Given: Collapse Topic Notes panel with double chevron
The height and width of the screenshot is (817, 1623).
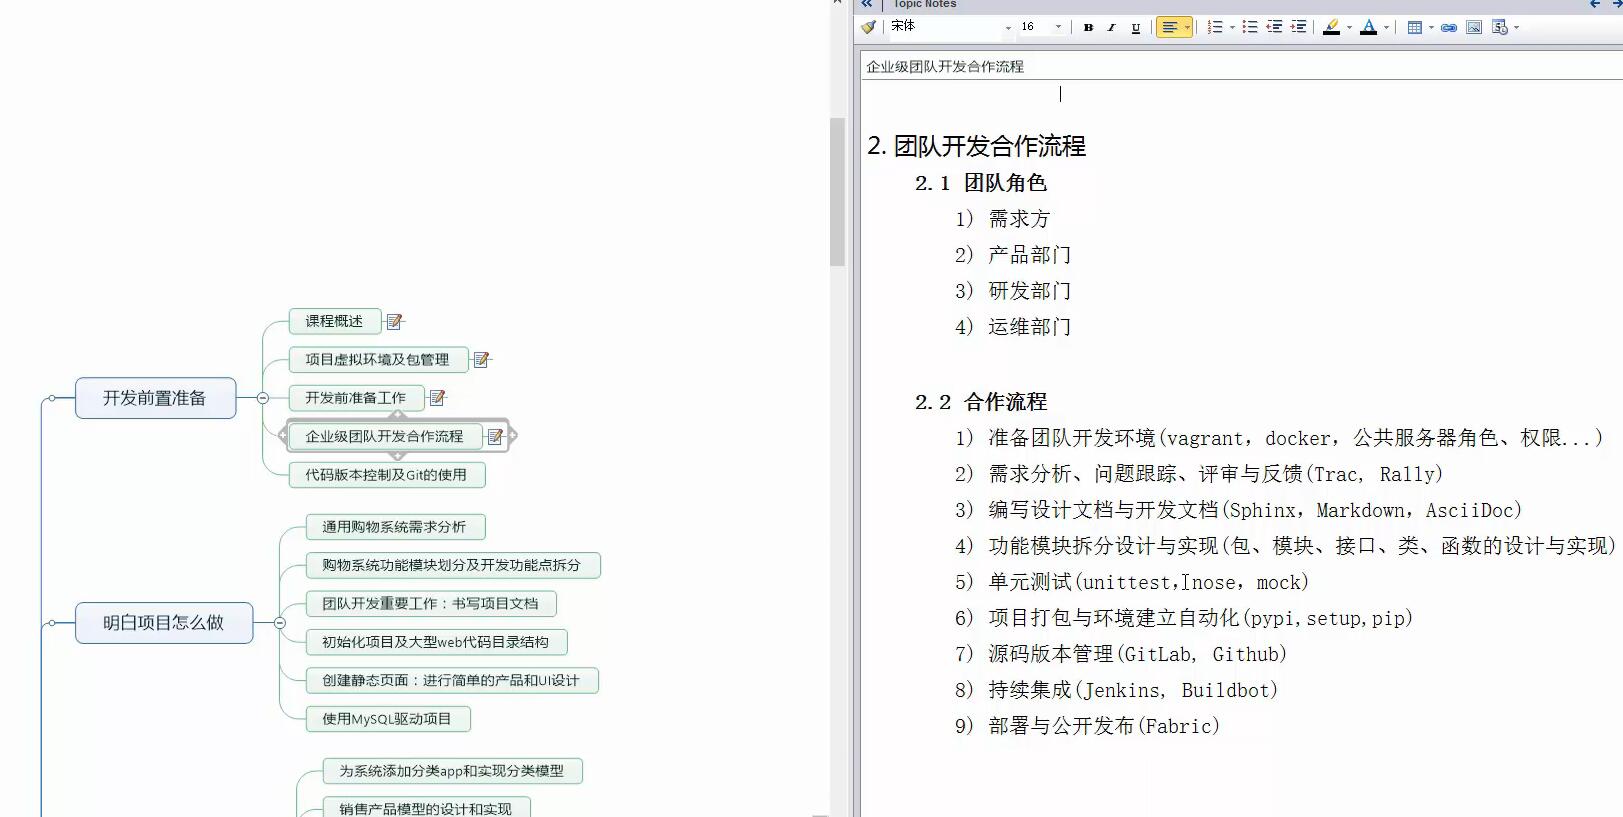Looking at the screenshot, I should pos(867,4).
